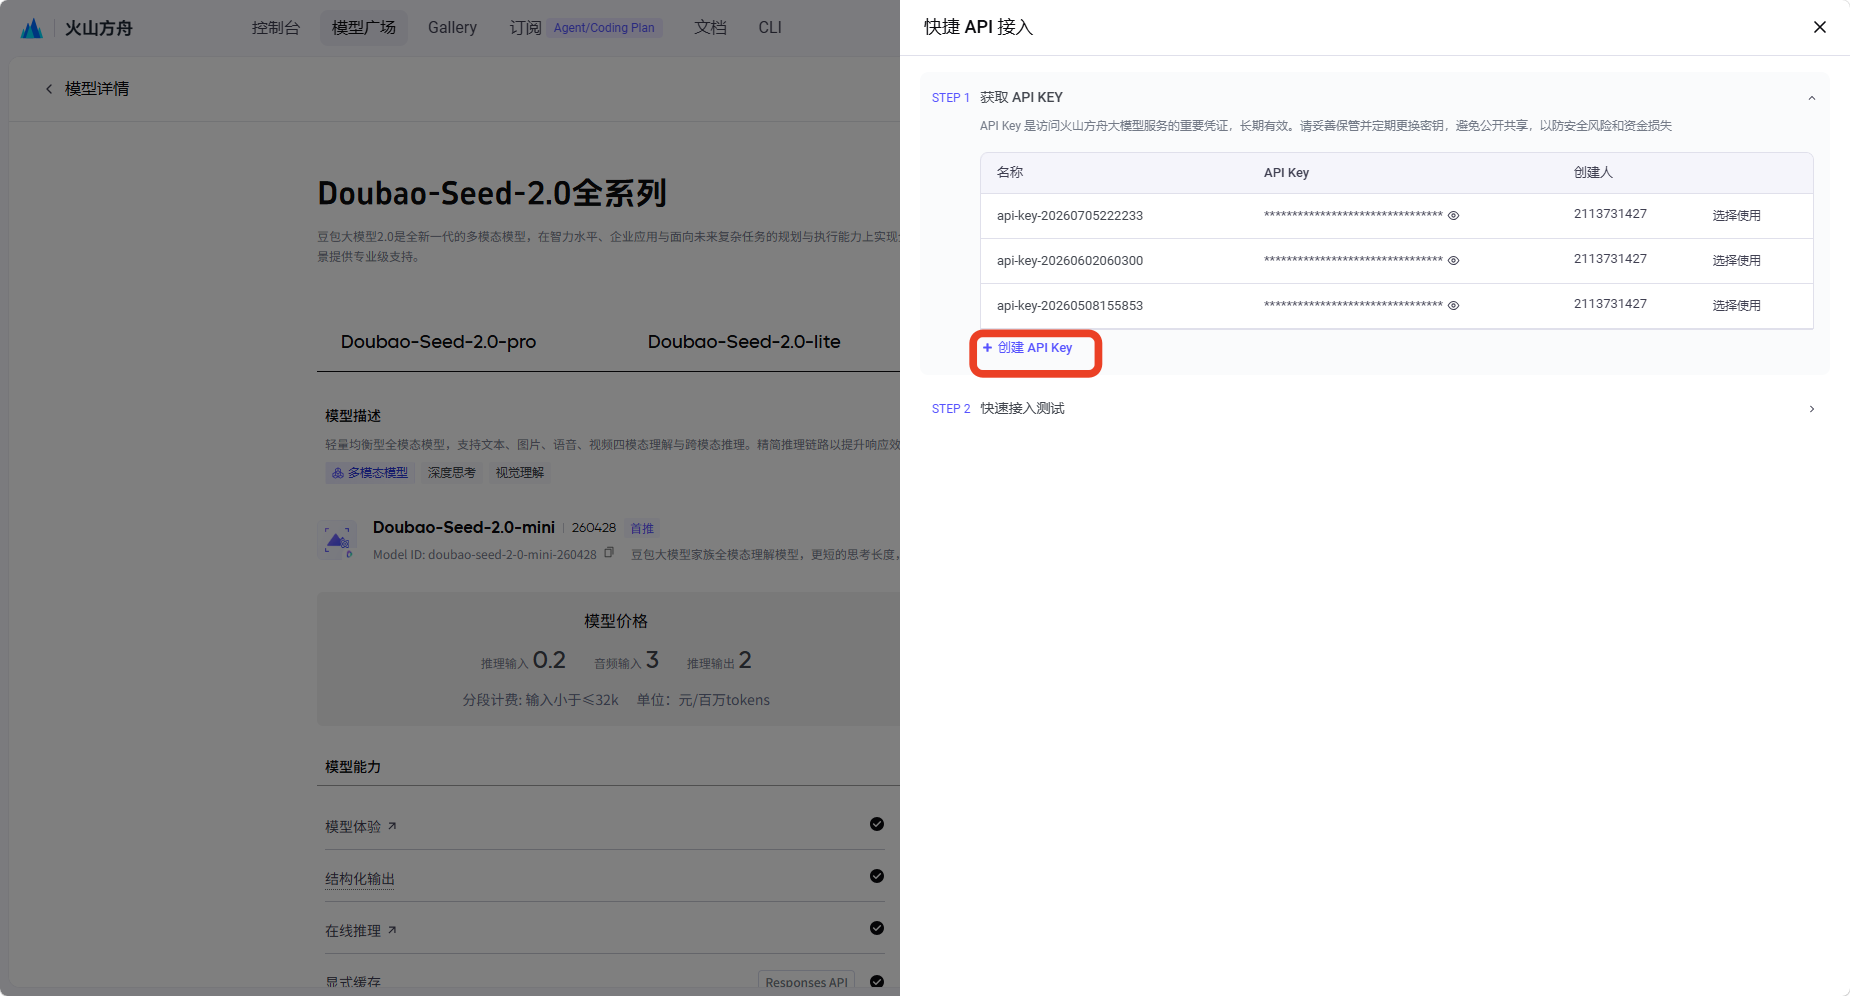
Task: Click 创建 API Key link
Action: click(x=1027, y=348)
